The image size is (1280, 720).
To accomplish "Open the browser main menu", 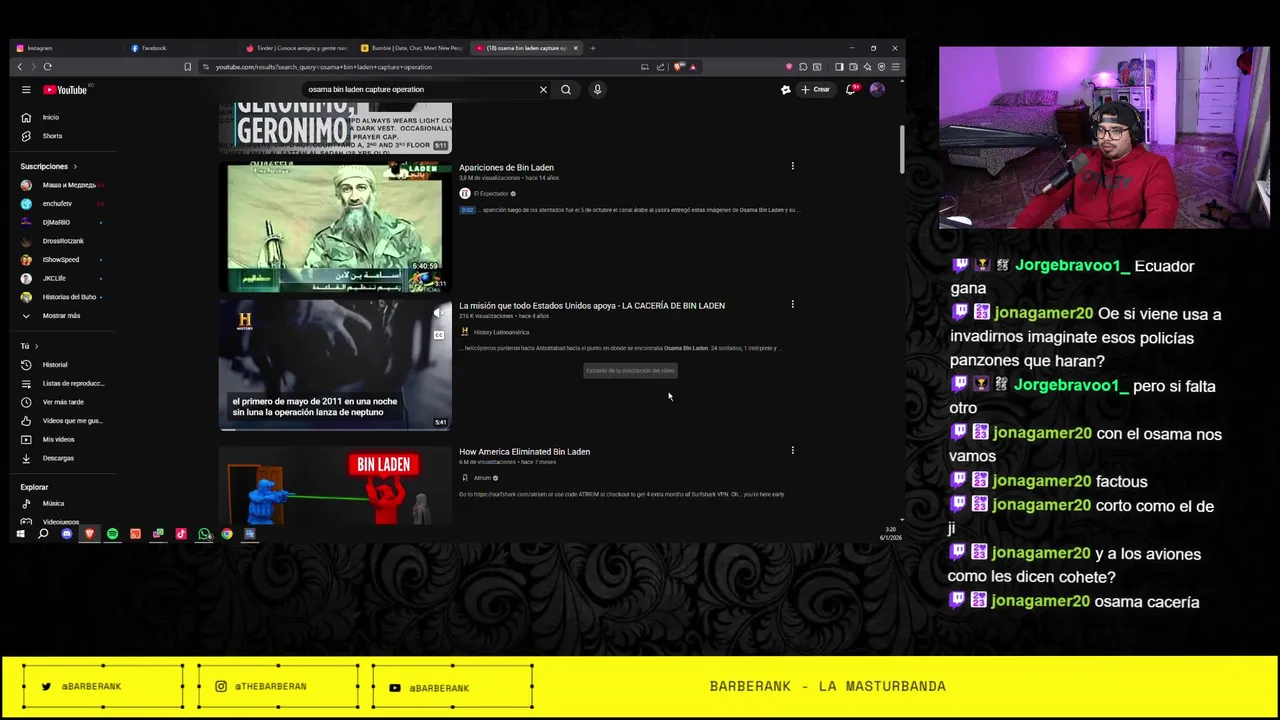I will [x=895, y=67].
